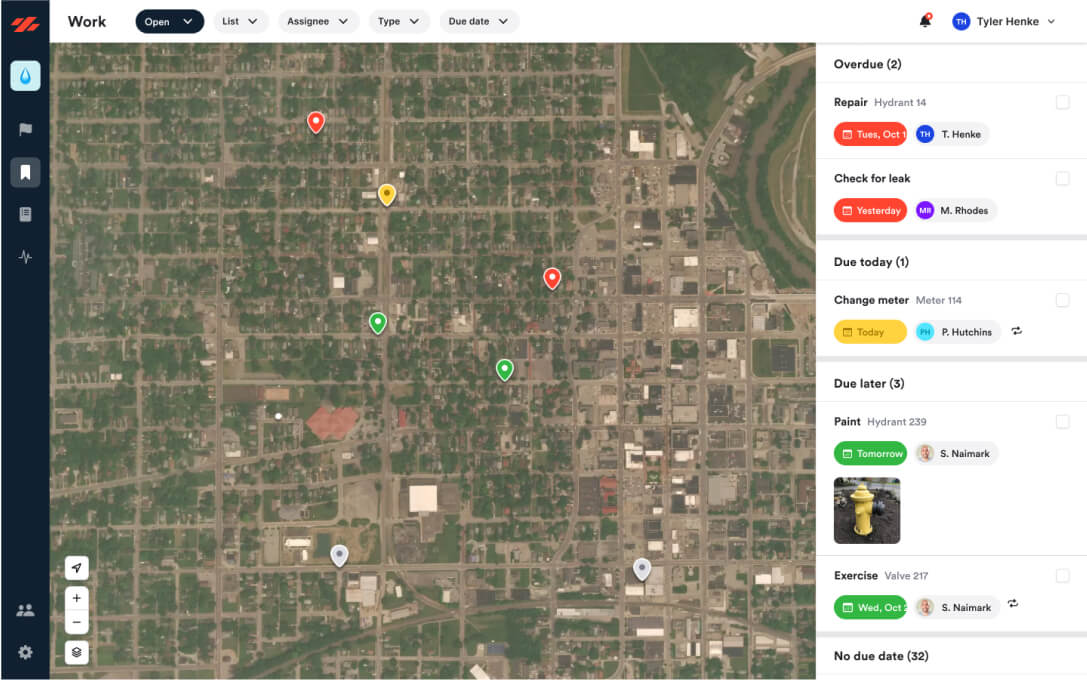Open the notes document icon in sidebar

point(25,214)
